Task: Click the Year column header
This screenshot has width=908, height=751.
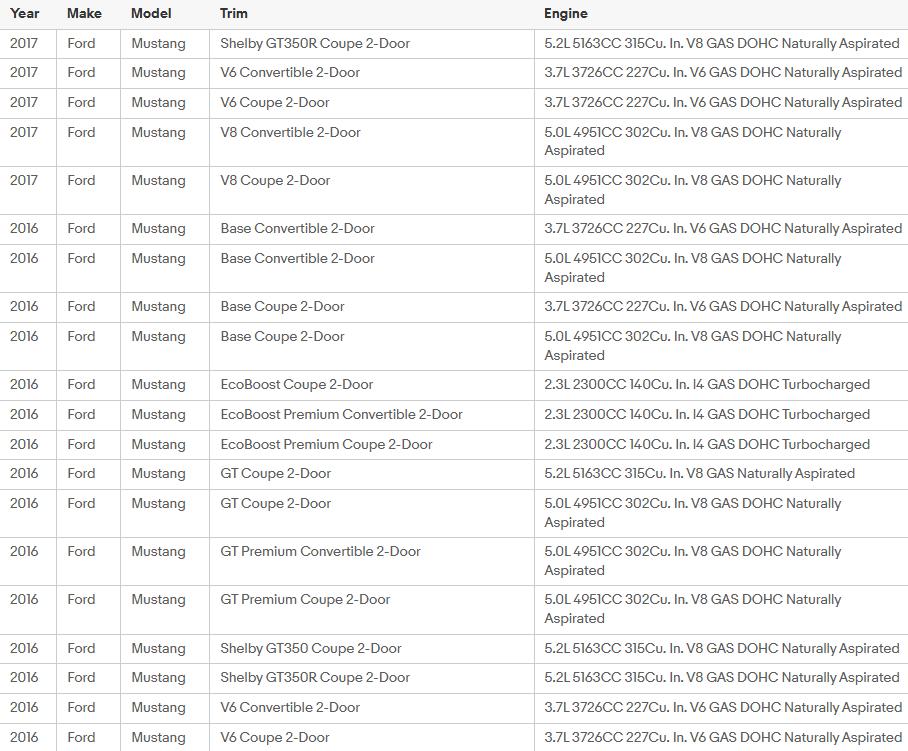Action: point(25,13)
